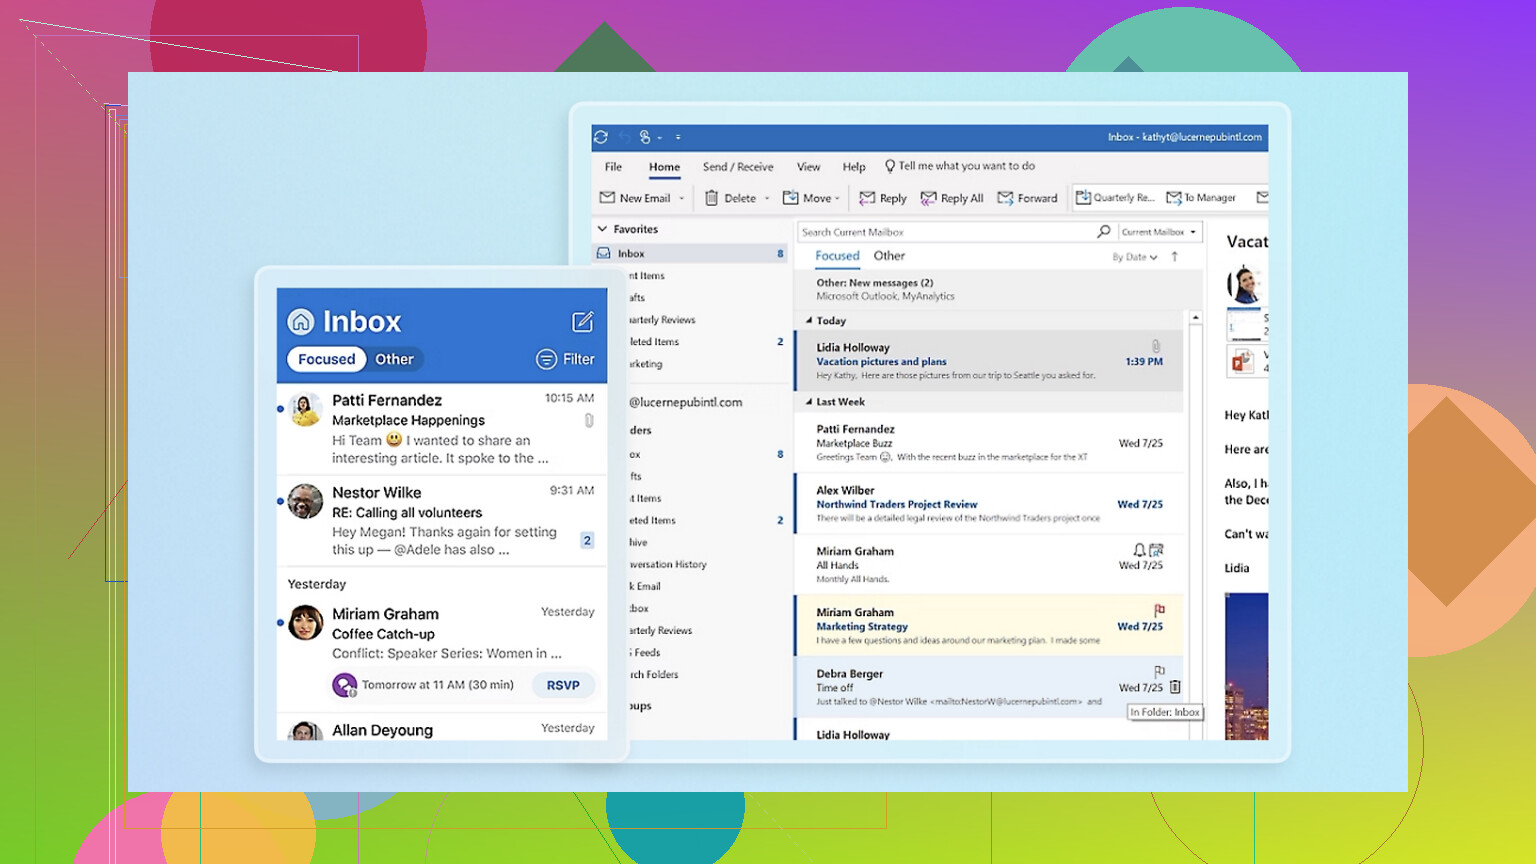The width and height of the screenshot is (1536, 864).
Task: Click the Send/Receive sync icon in title bar
Action: [601, 137]
